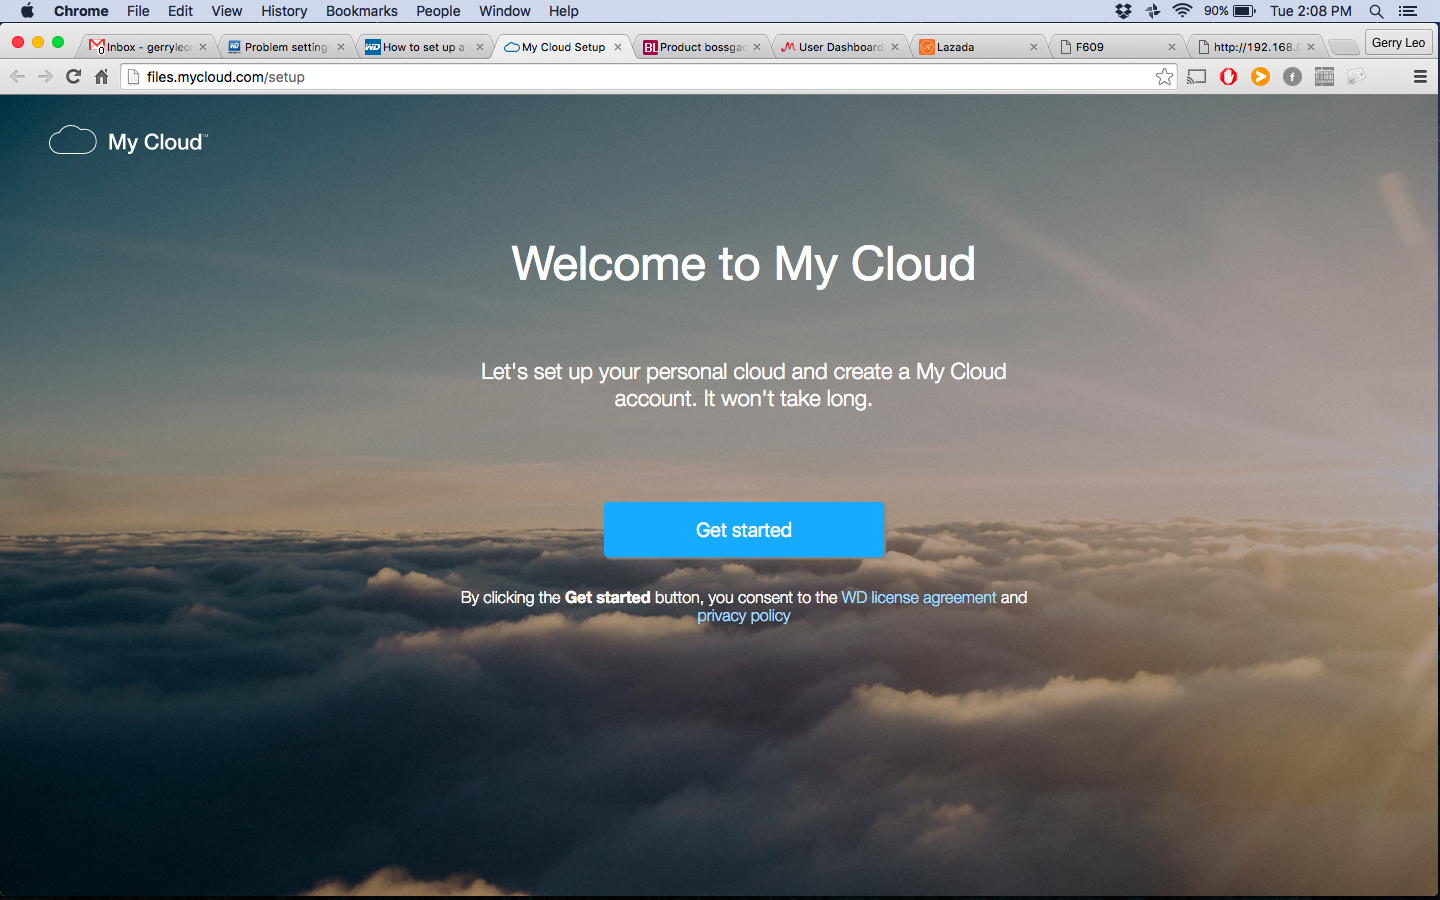Open the Edit menu
Screen dimensions: 1440x900
(181, 11)
